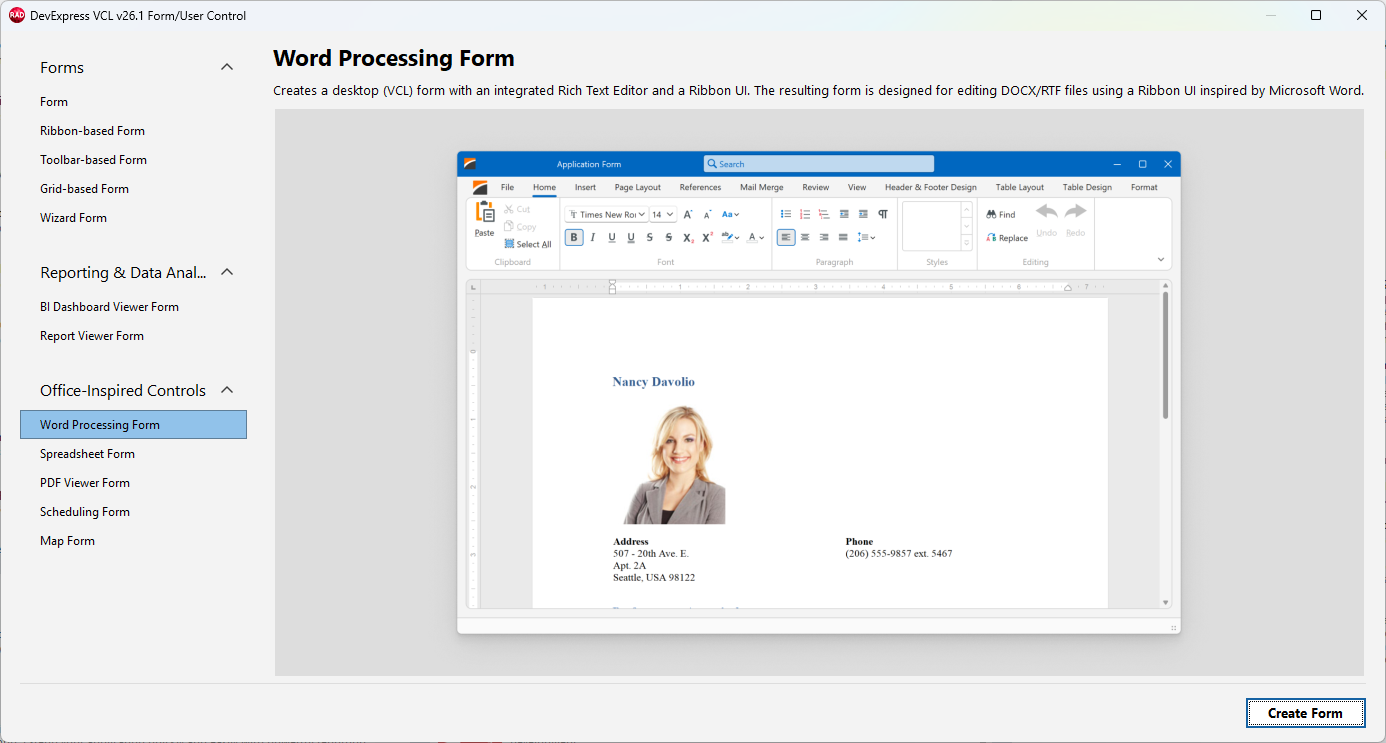This screenshot has width=1386, height=743.
Task: Click the Search box in preview title bar
Action: [x=819, y=164]
